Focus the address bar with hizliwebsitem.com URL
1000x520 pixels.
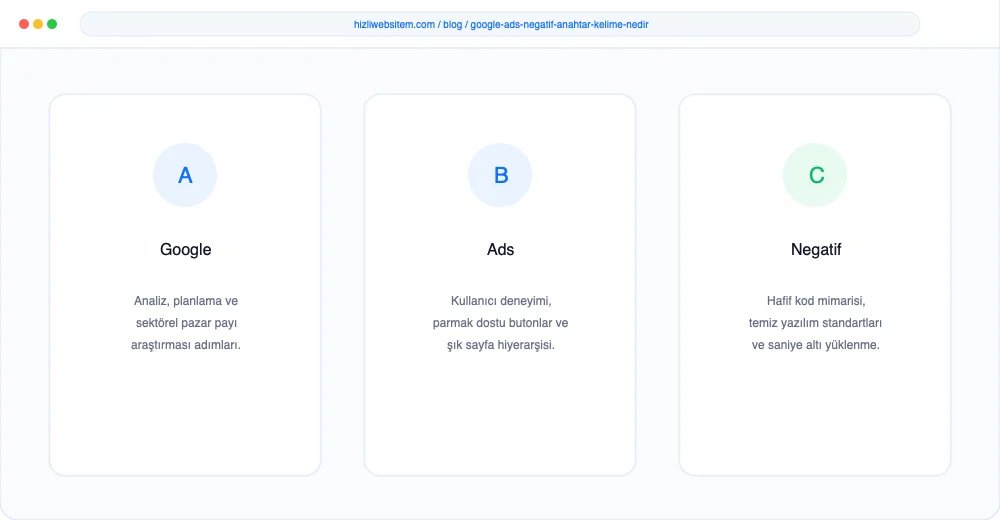500,24
